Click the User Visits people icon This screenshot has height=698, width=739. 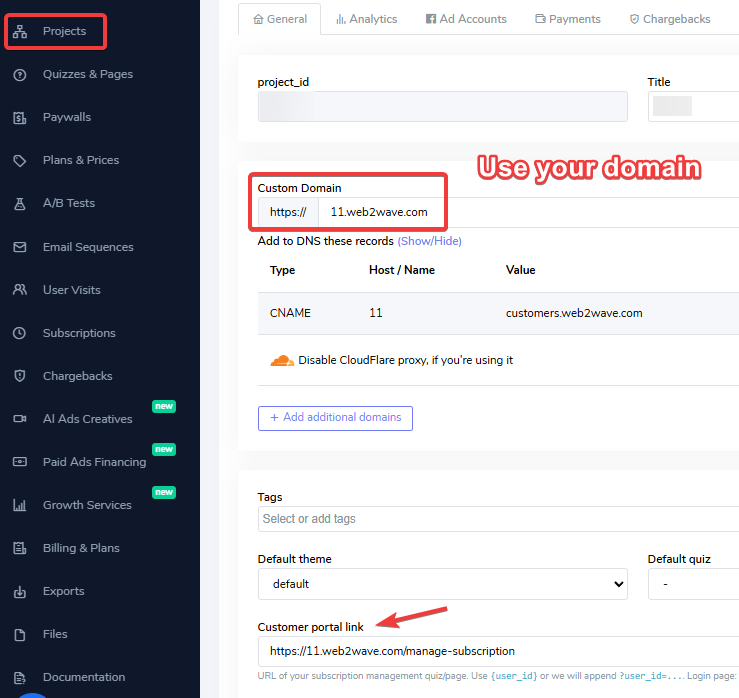[20, 290]
